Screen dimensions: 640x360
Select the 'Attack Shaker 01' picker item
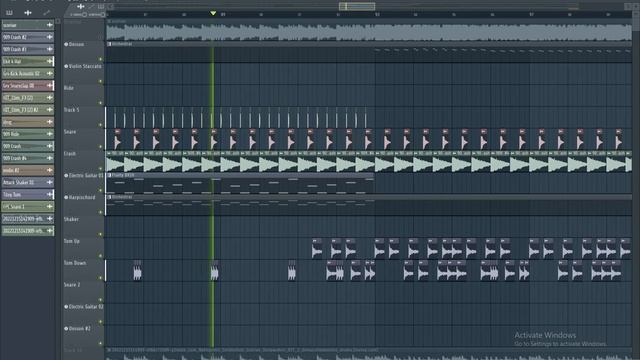pos(28,182)
